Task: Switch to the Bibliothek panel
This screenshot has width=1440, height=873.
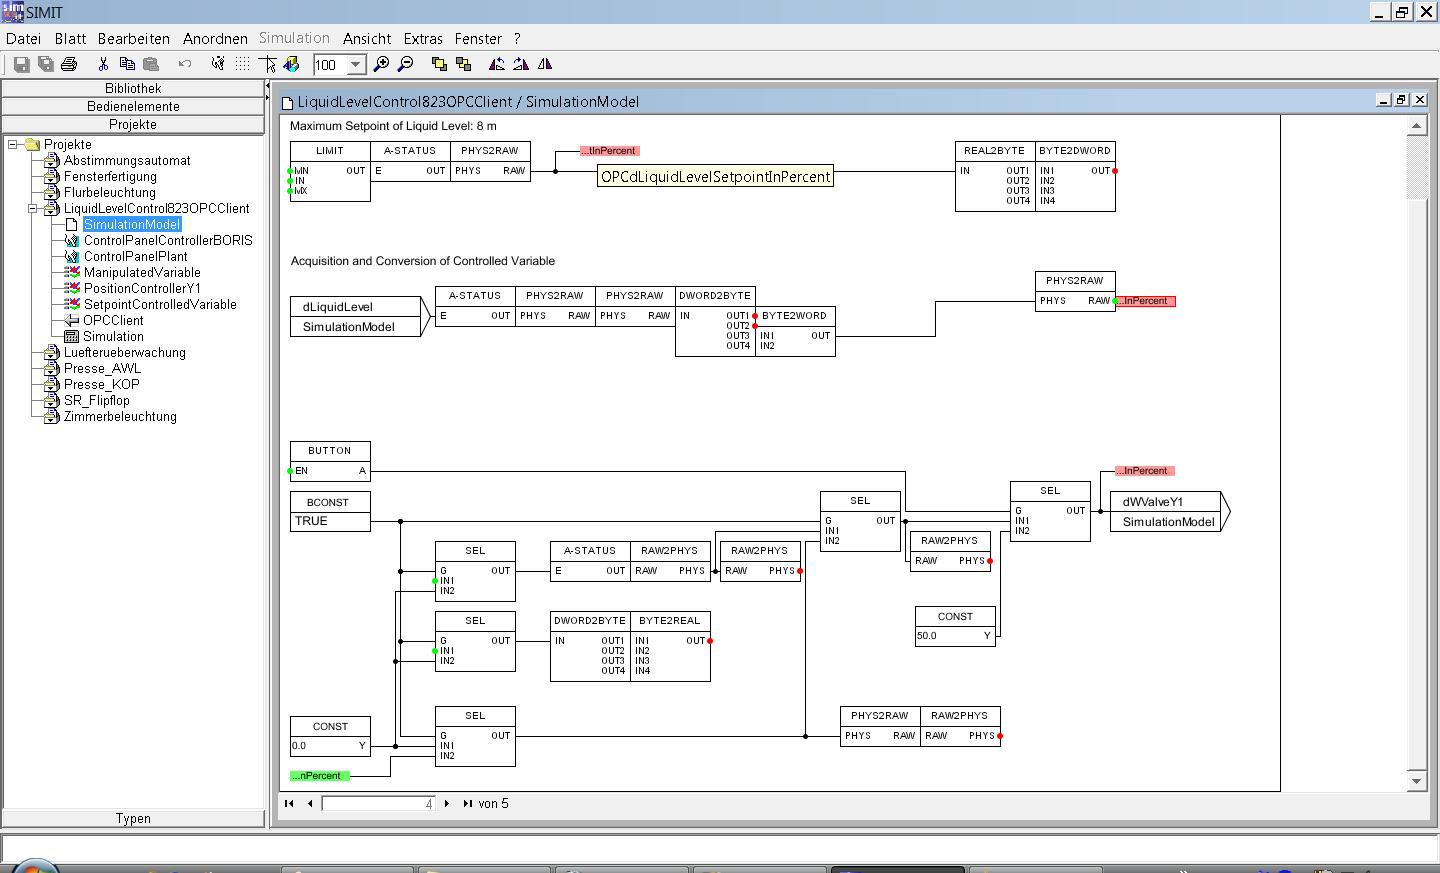Action: coord(133,88)
